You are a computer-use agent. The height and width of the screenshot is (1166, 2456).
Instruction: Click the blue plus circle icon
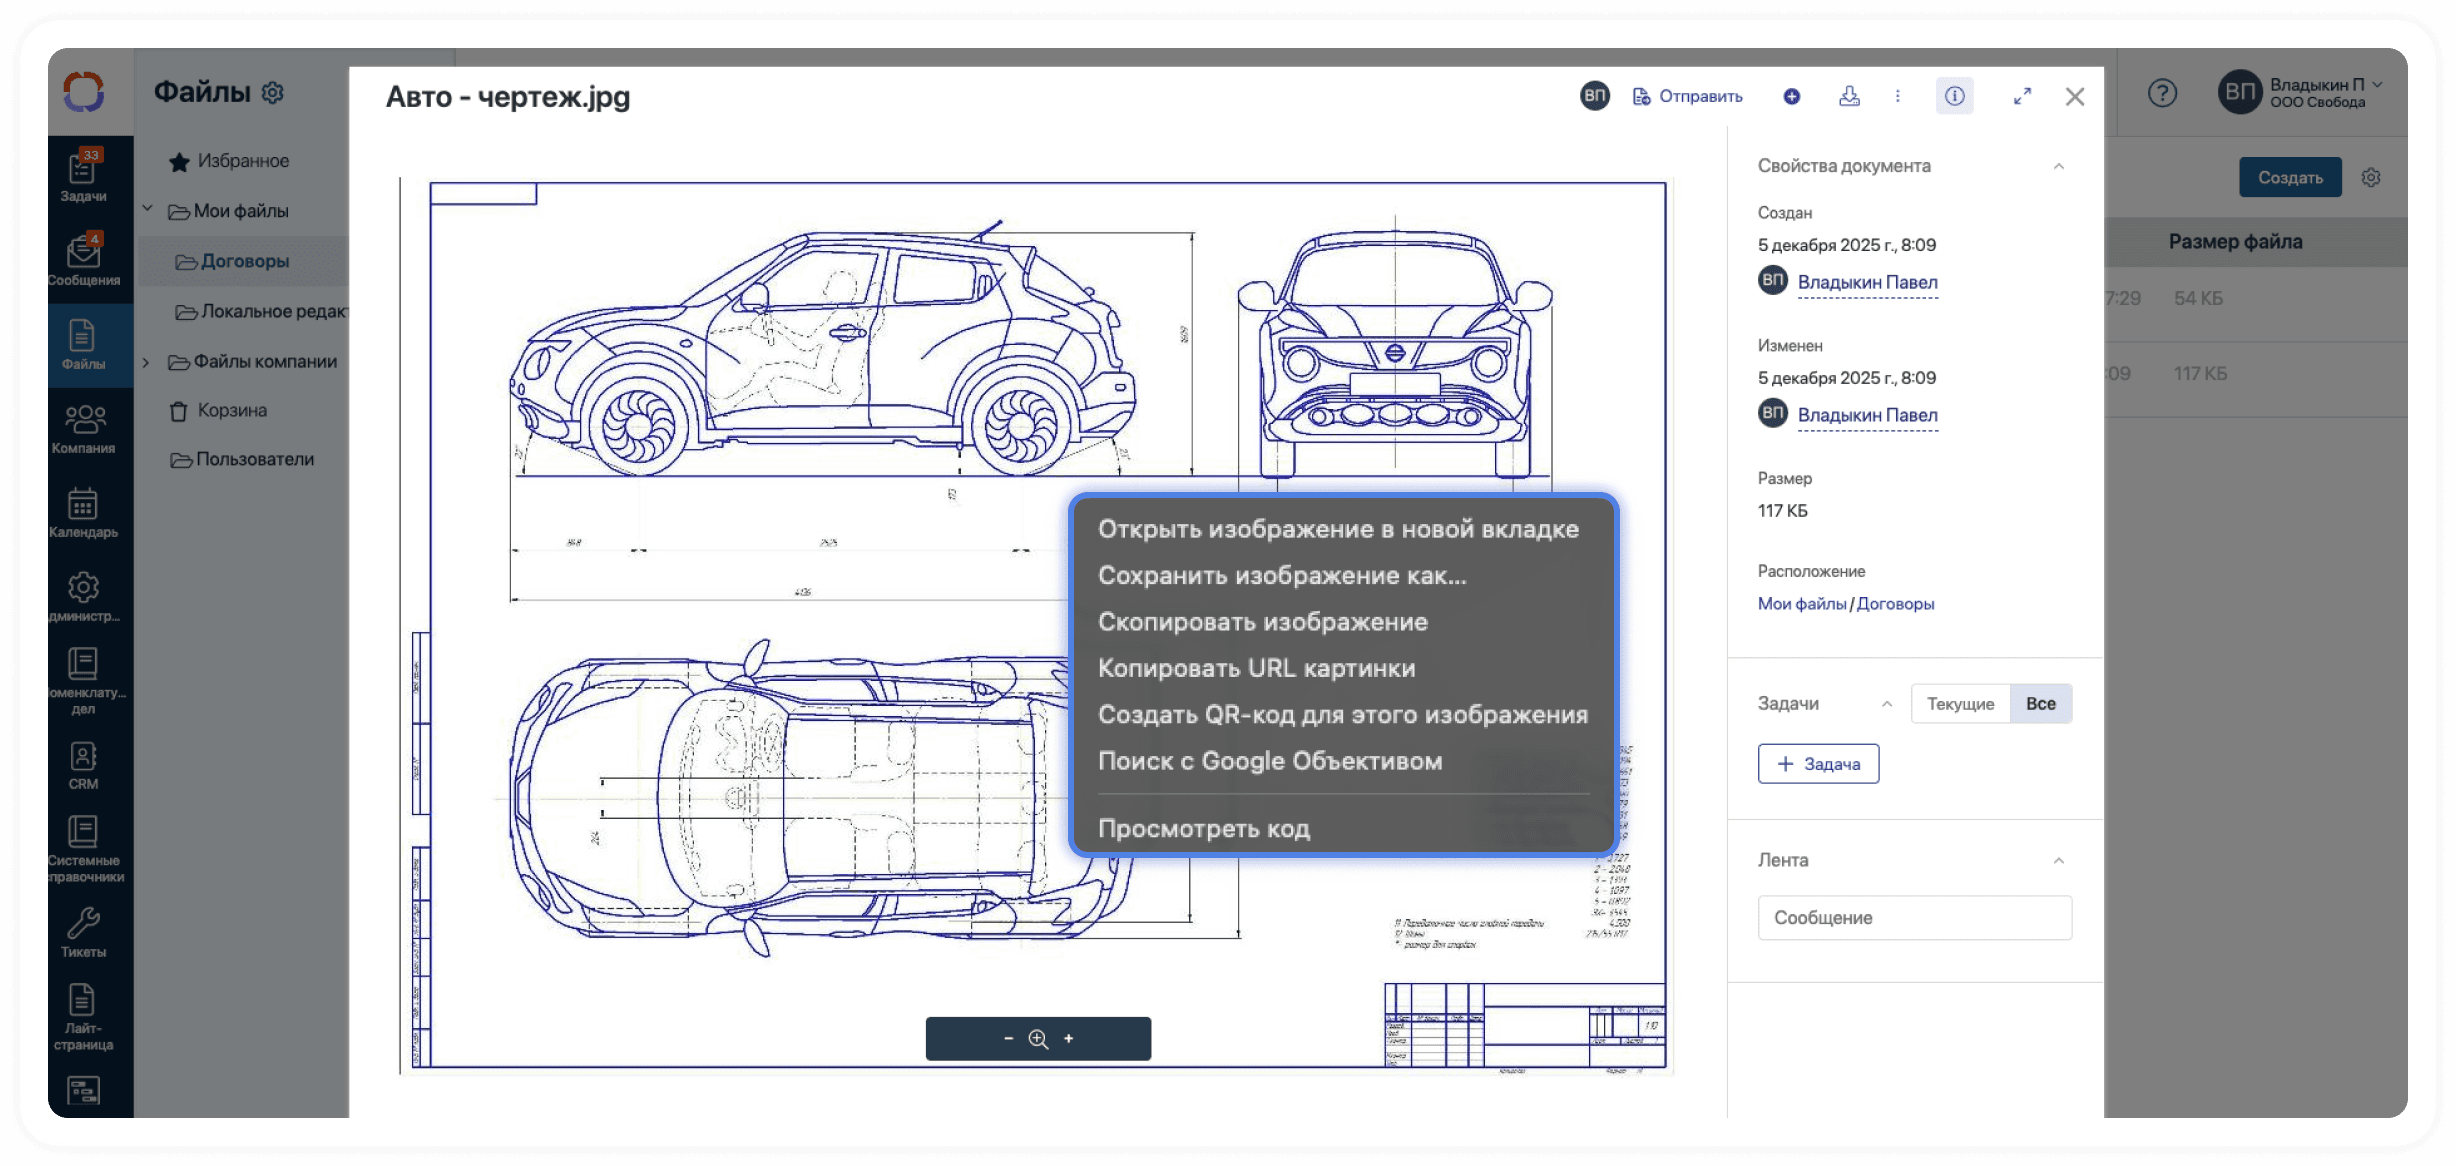click(1791, 96)
